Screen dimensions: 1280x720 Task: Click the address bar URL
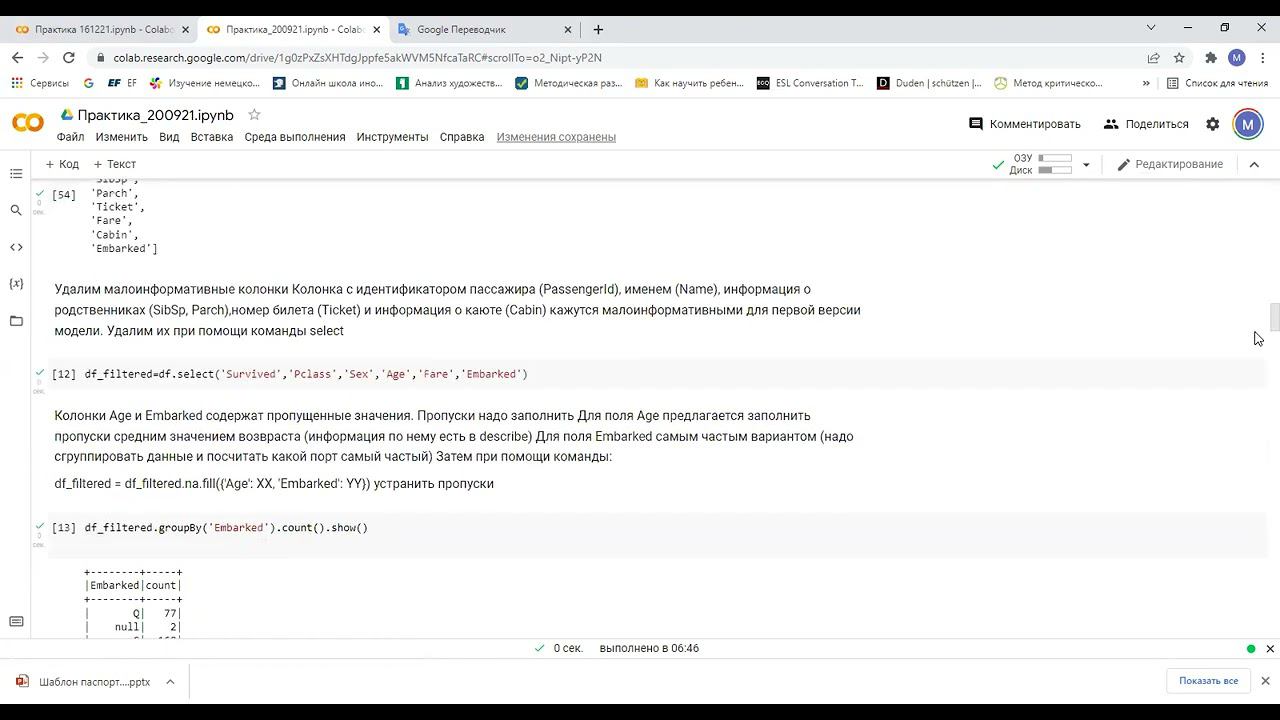(357, 58)
